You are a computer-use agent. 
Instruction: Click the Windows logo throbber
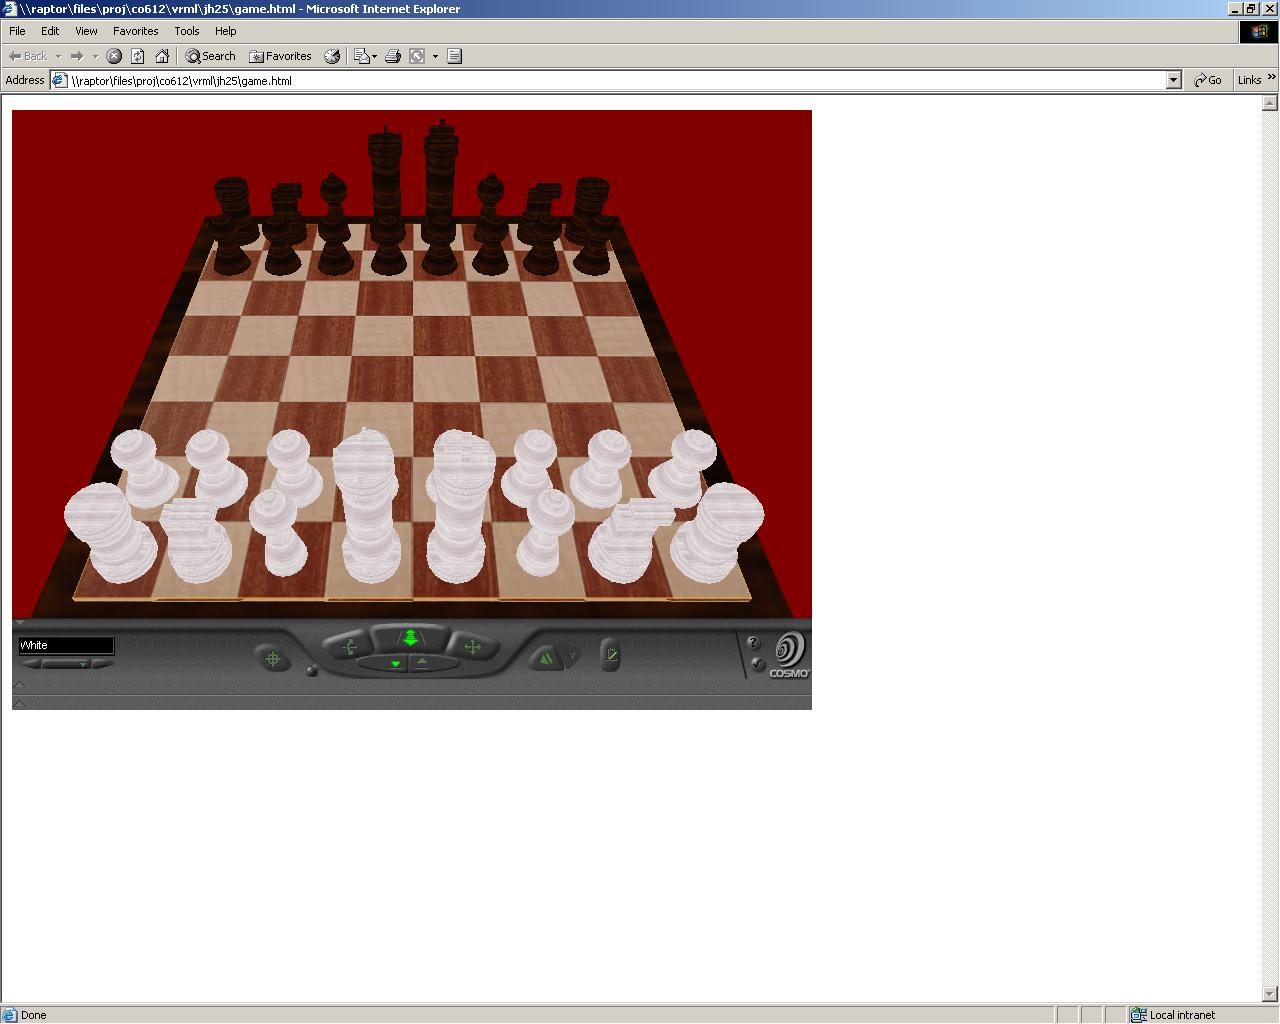[1259, 32]
